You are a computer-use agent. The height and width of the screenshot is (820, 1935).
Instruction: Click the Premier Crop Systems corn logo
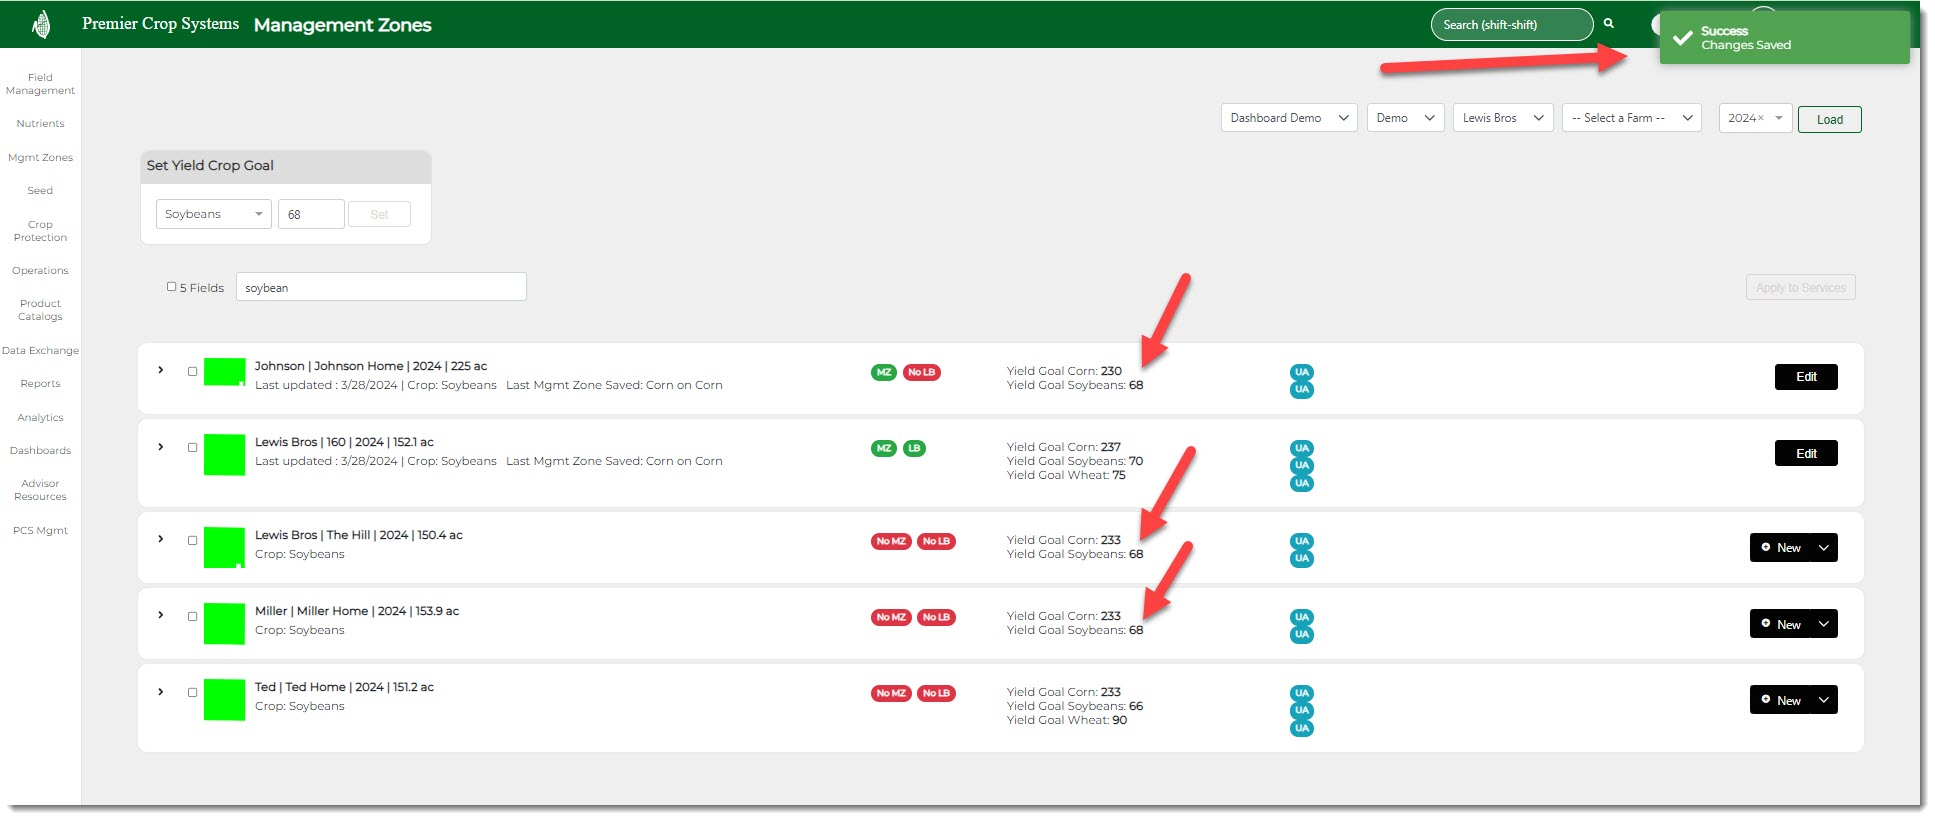pos(41,25)
